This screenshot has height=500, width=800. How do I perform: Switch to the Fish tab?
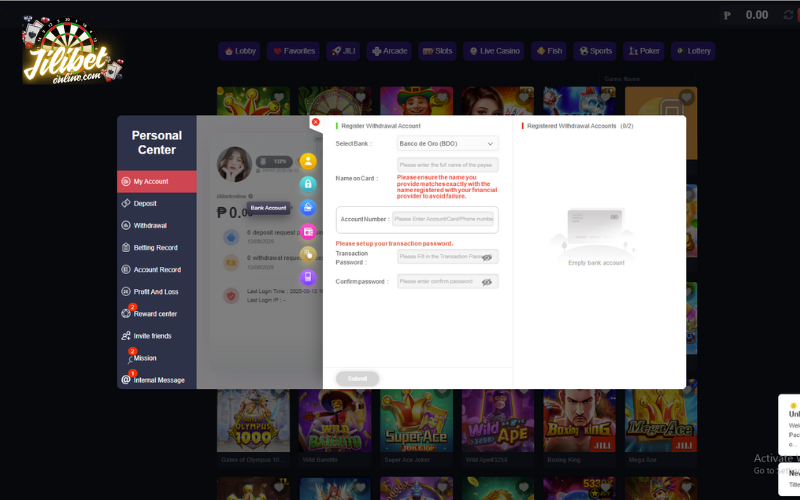tap(549, 51)
